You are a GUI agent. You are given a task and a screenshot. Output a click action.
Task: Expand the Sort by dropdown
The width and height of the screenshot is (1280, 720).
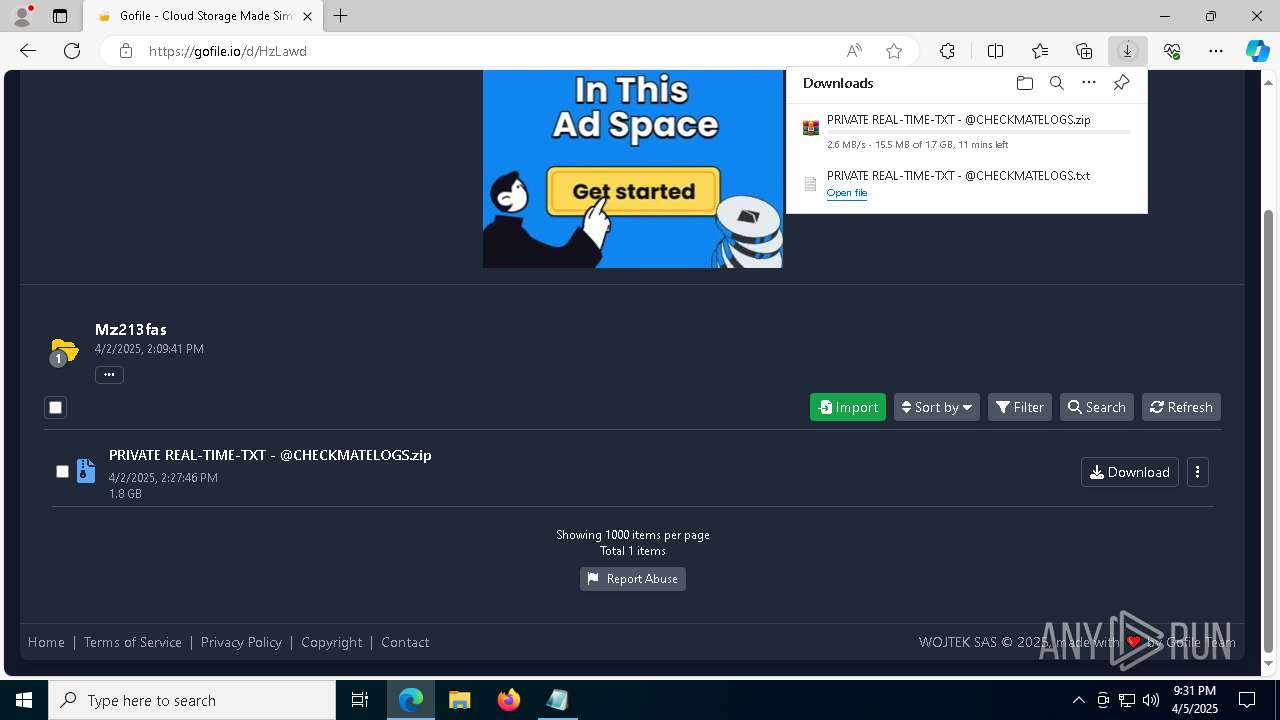click(937, 407)
